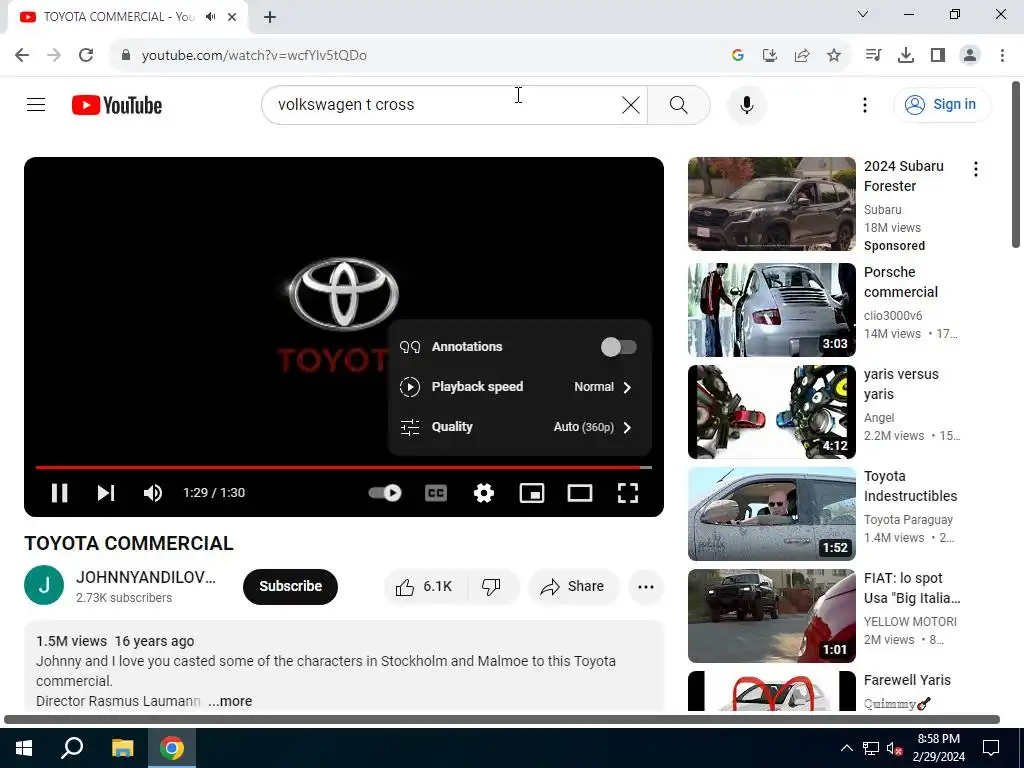Image resolution: width=1024 pixels, height=768 pixels.
Task: Open the Windows Start menu
Action: coord(24,748)
